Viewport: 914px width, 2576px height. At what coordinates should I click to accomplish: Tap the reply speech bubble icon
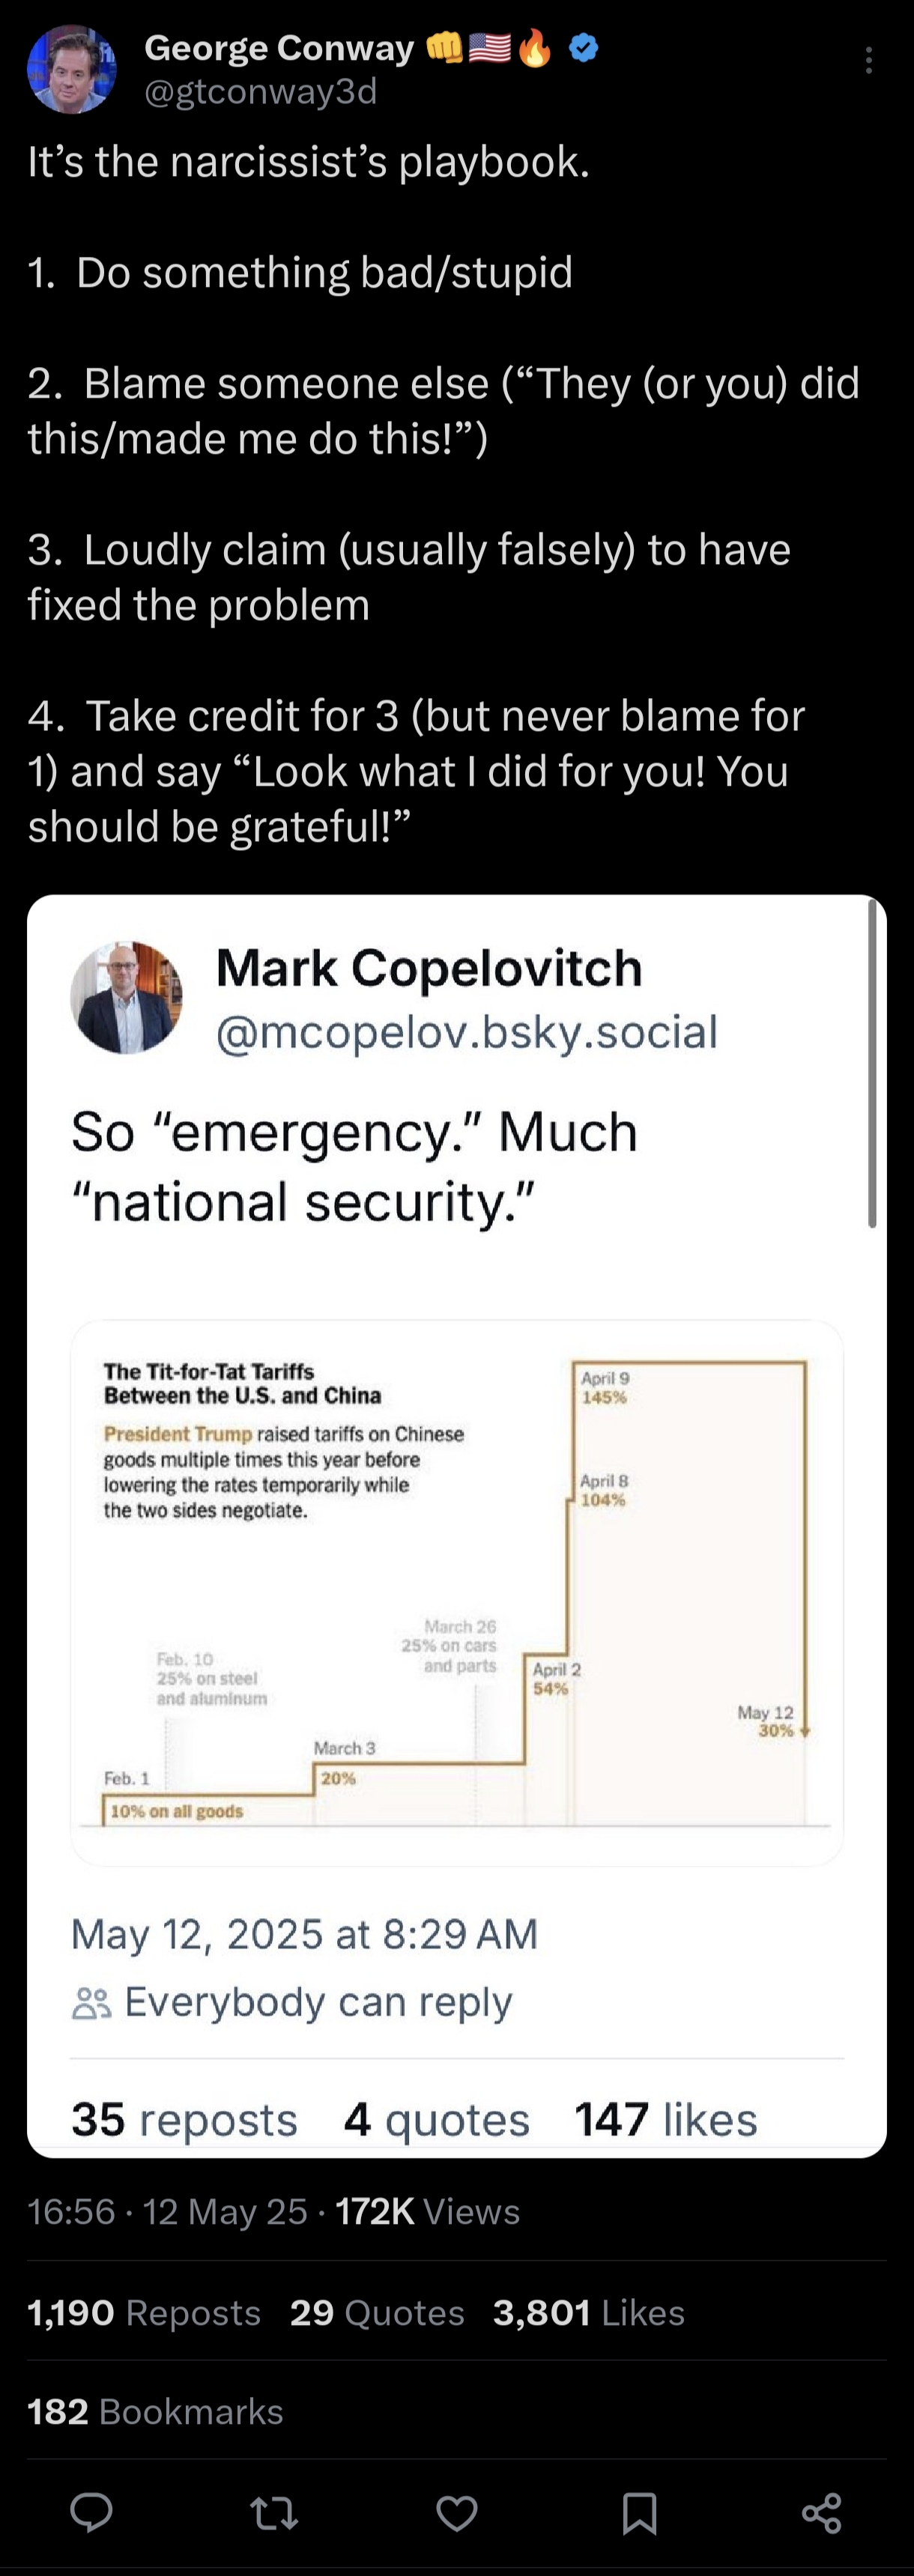pos(91,2511)
